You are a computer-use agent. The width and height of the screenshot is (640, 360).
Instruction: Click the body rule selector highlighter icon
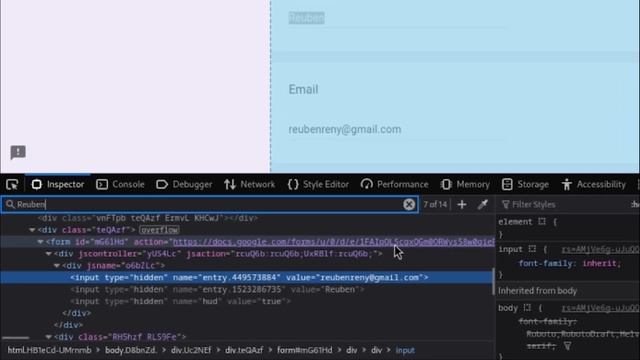pyautogui.click(x=527, y=307)
